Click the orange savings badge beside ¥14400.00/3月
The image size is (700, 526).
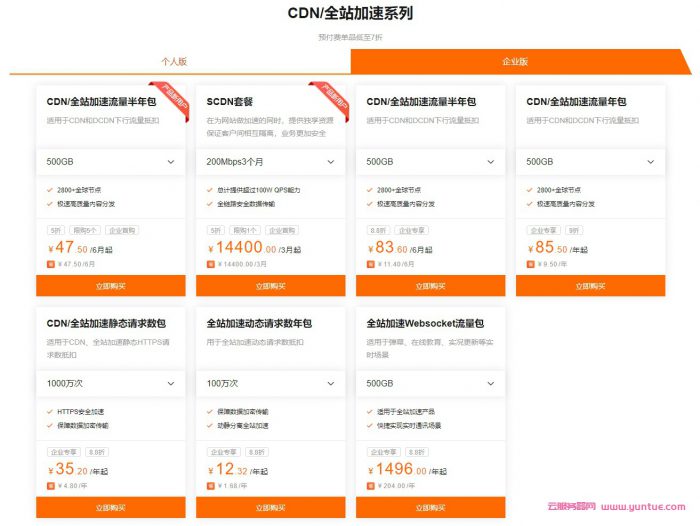pyautogui.click(x=211, y=264)
